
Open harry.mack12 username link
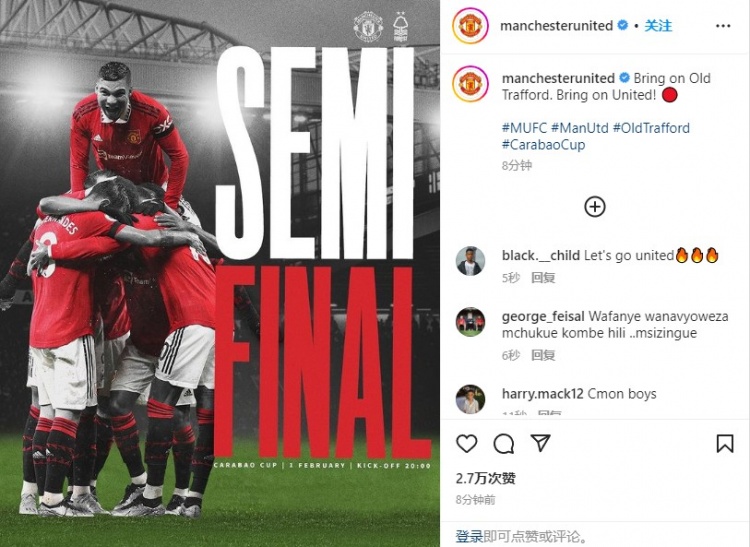542,394
